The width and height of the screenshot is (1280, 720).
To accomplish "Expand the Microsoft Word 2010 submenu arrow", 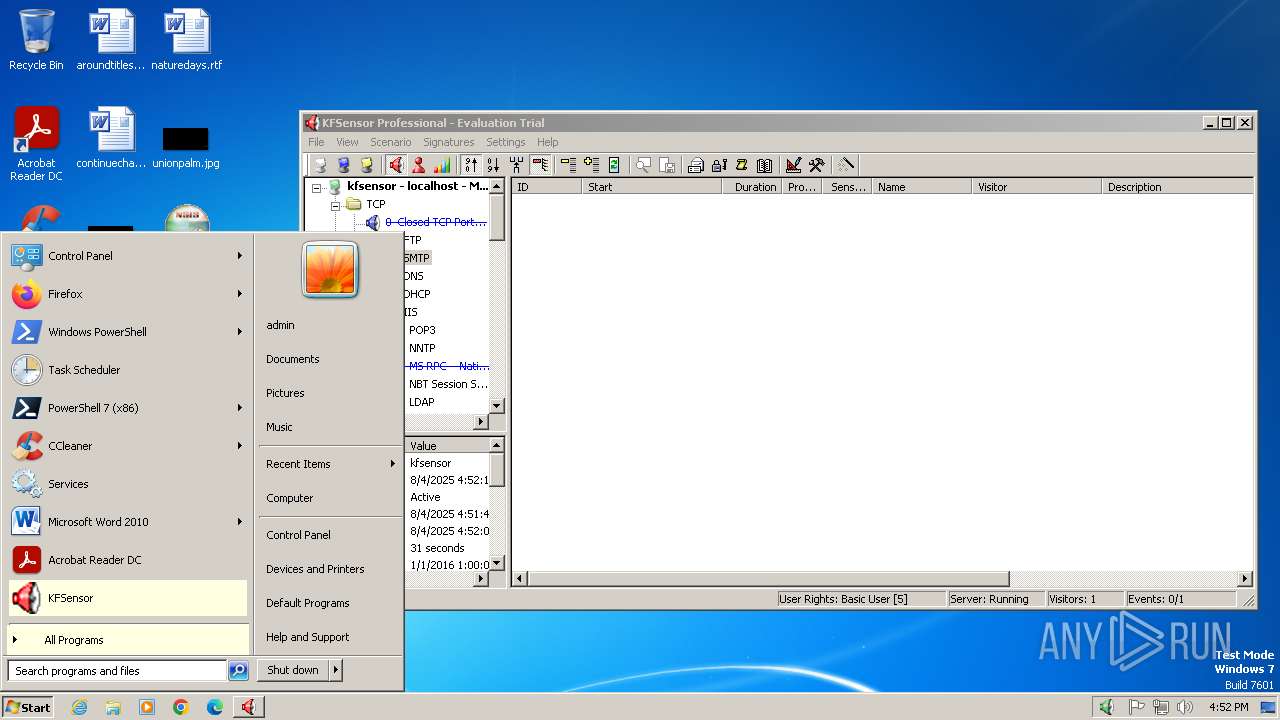I will pos(239,522).
